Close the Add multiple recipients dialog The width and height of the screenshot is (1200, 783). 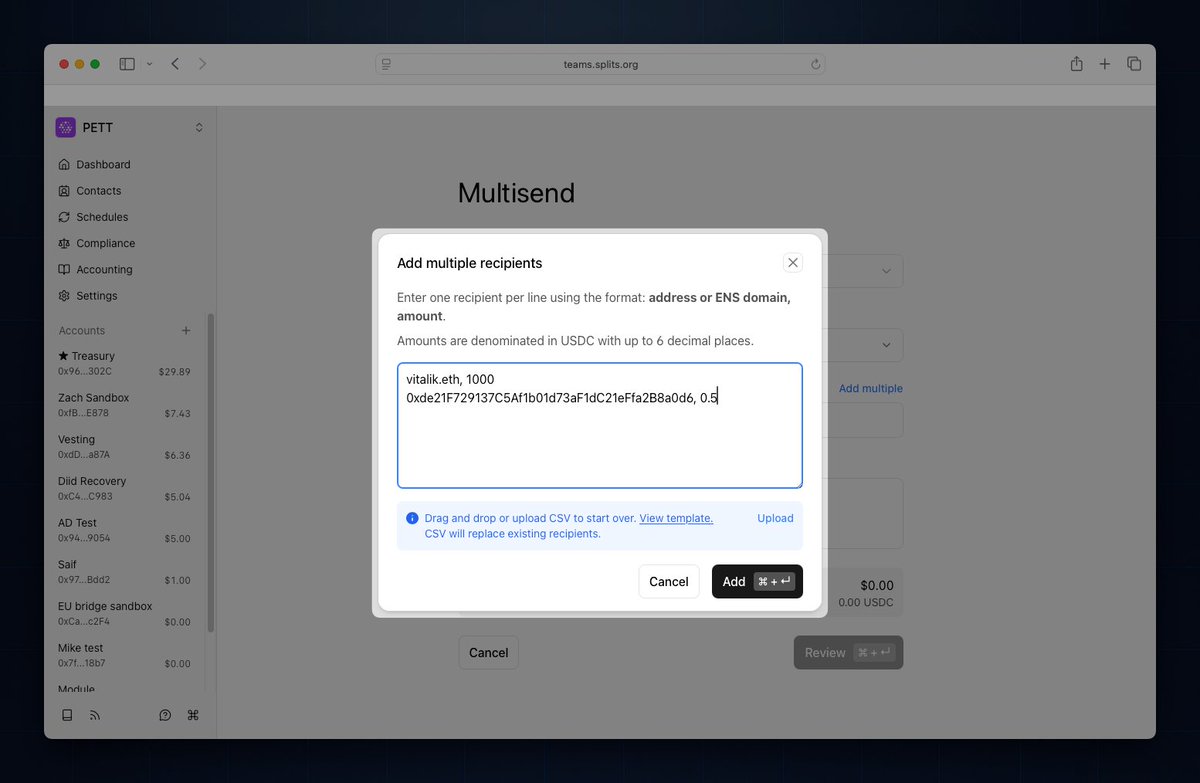click(x=793, y=263)
